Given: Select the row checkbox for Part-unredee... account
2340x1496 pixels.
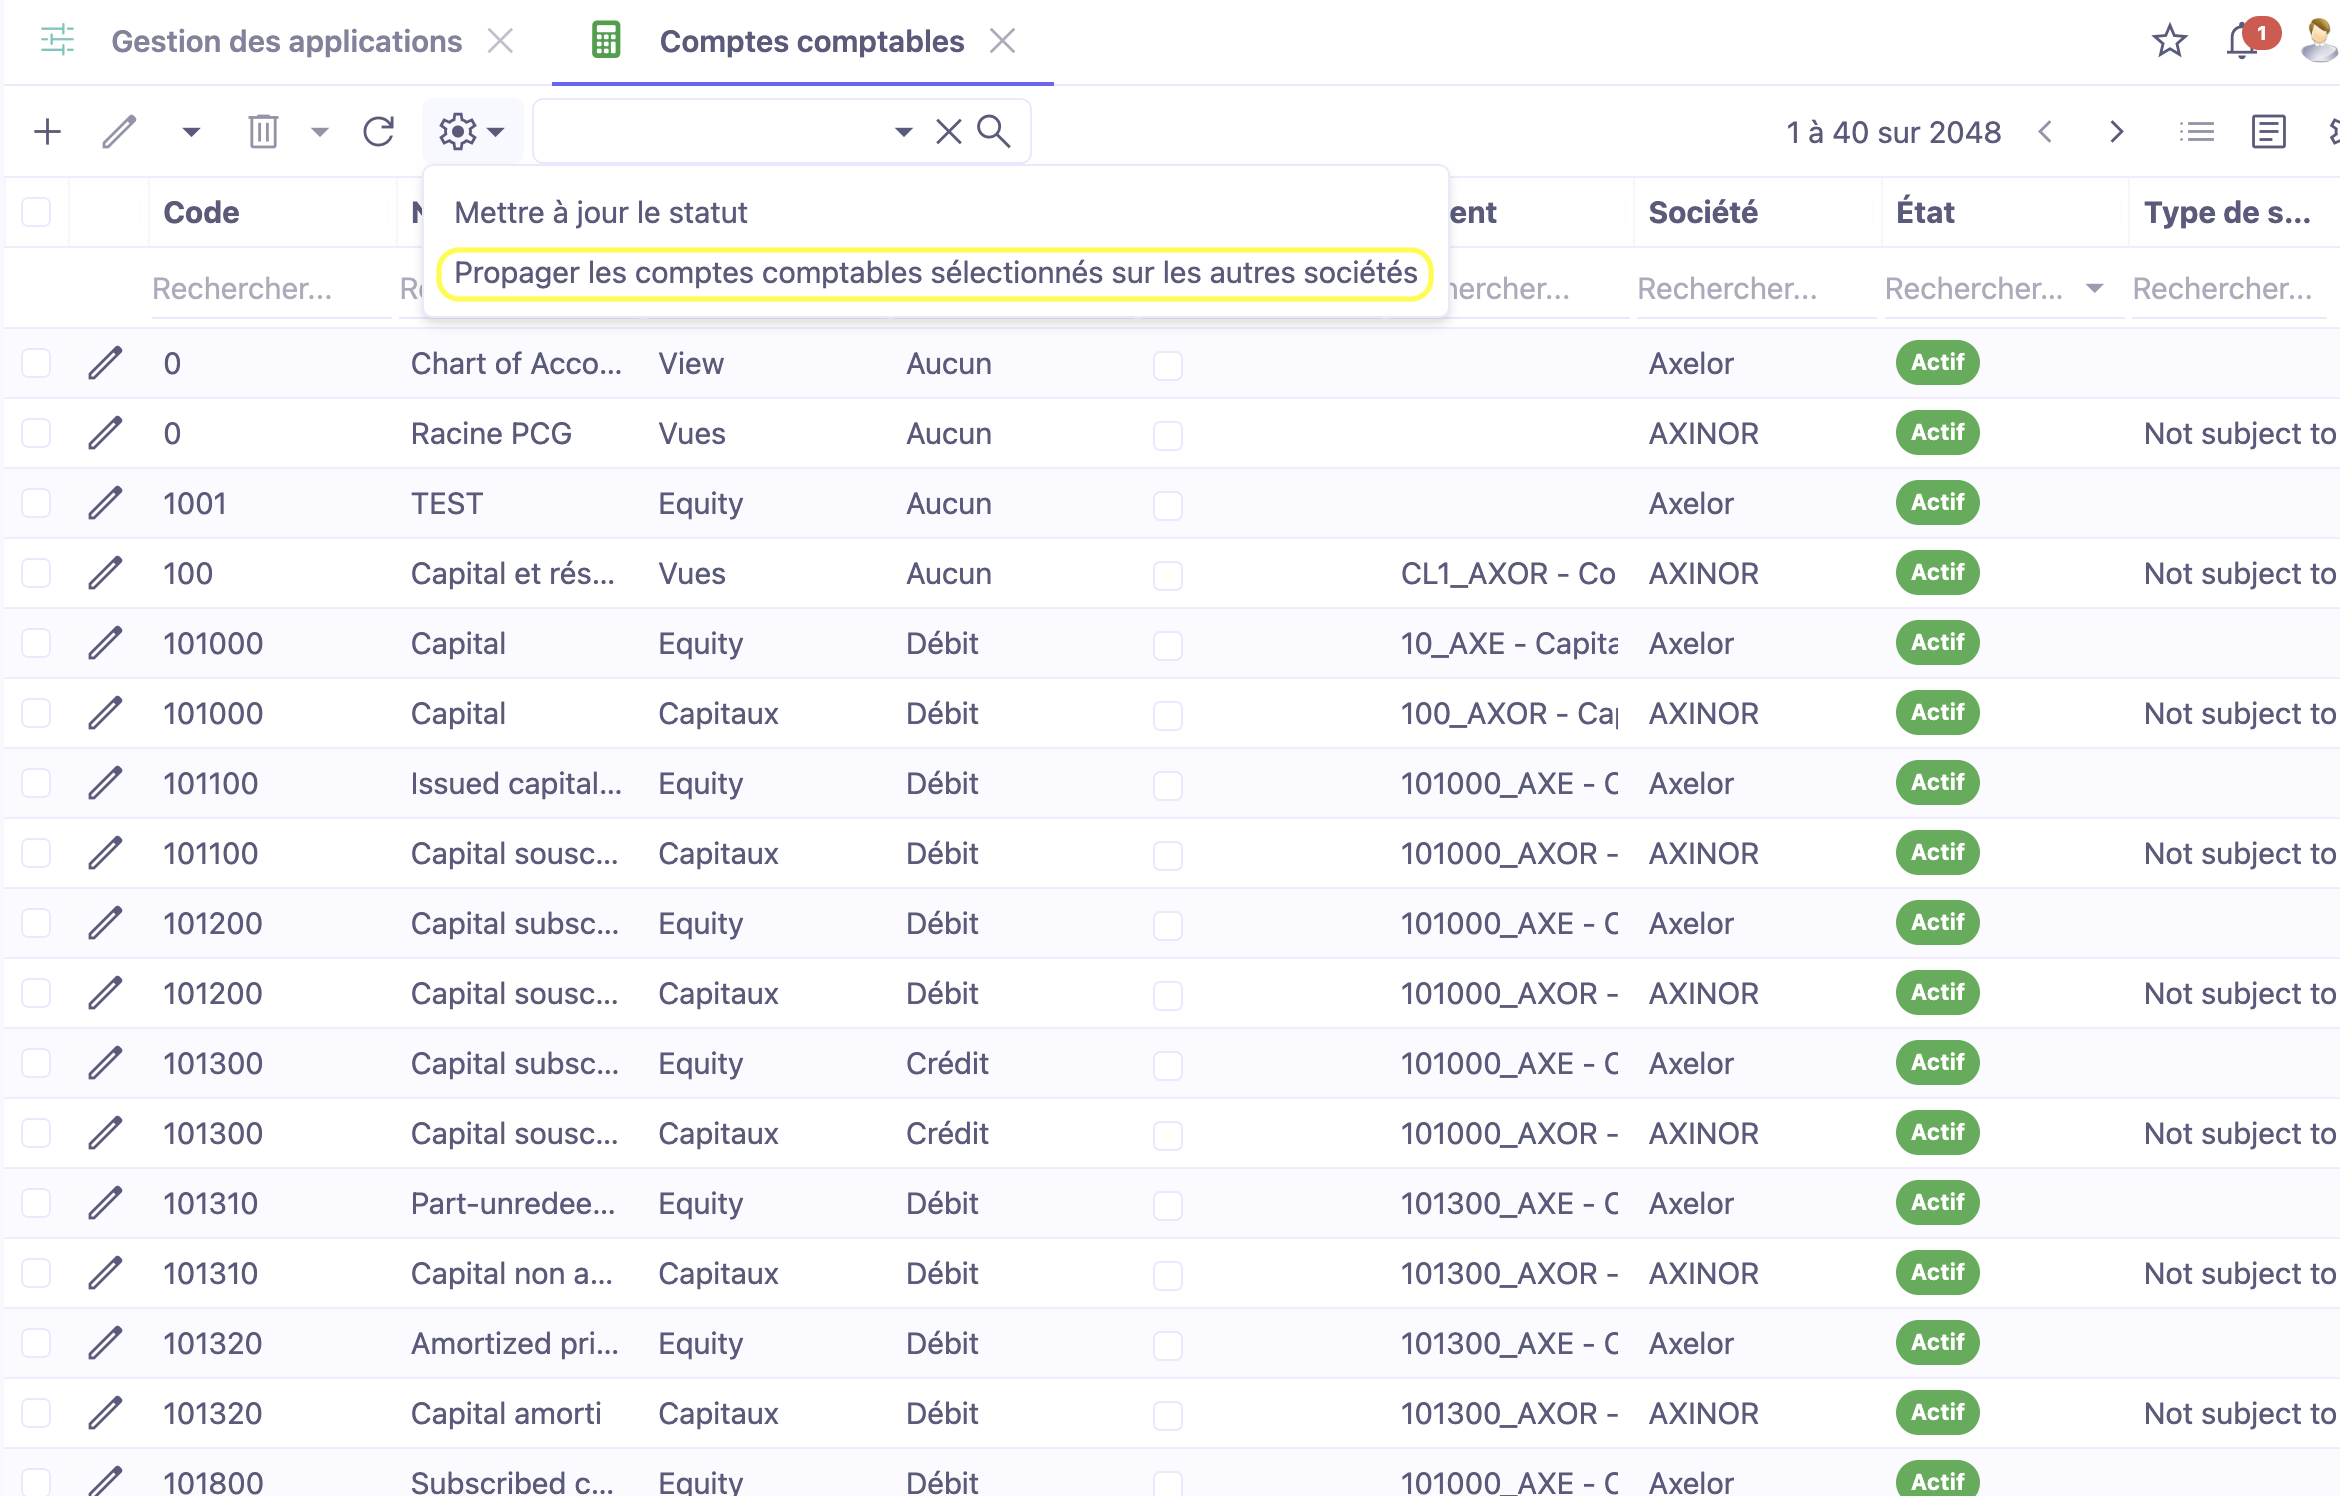Looking at the screenshot, I should click(36, 1203).
